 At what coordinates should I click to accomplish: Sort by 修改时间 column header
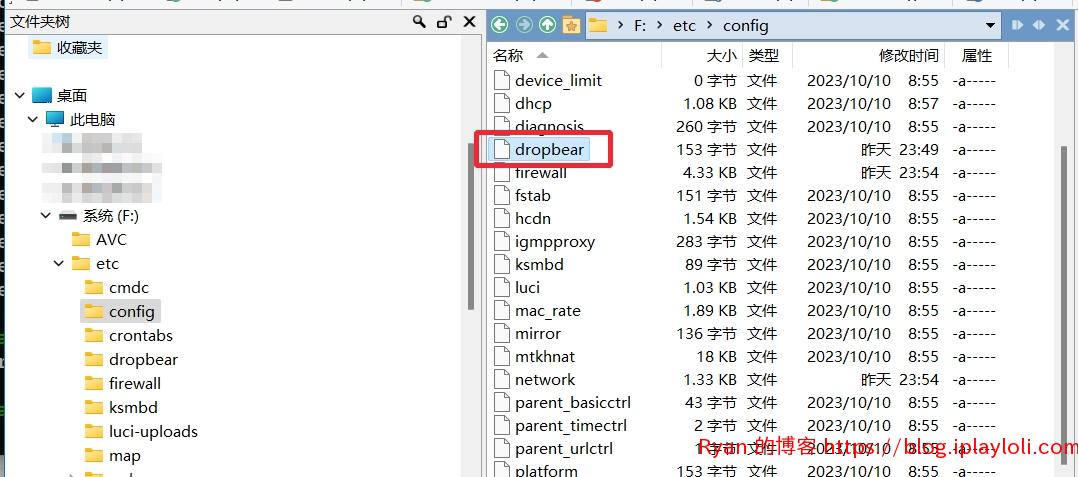[909, 56]
